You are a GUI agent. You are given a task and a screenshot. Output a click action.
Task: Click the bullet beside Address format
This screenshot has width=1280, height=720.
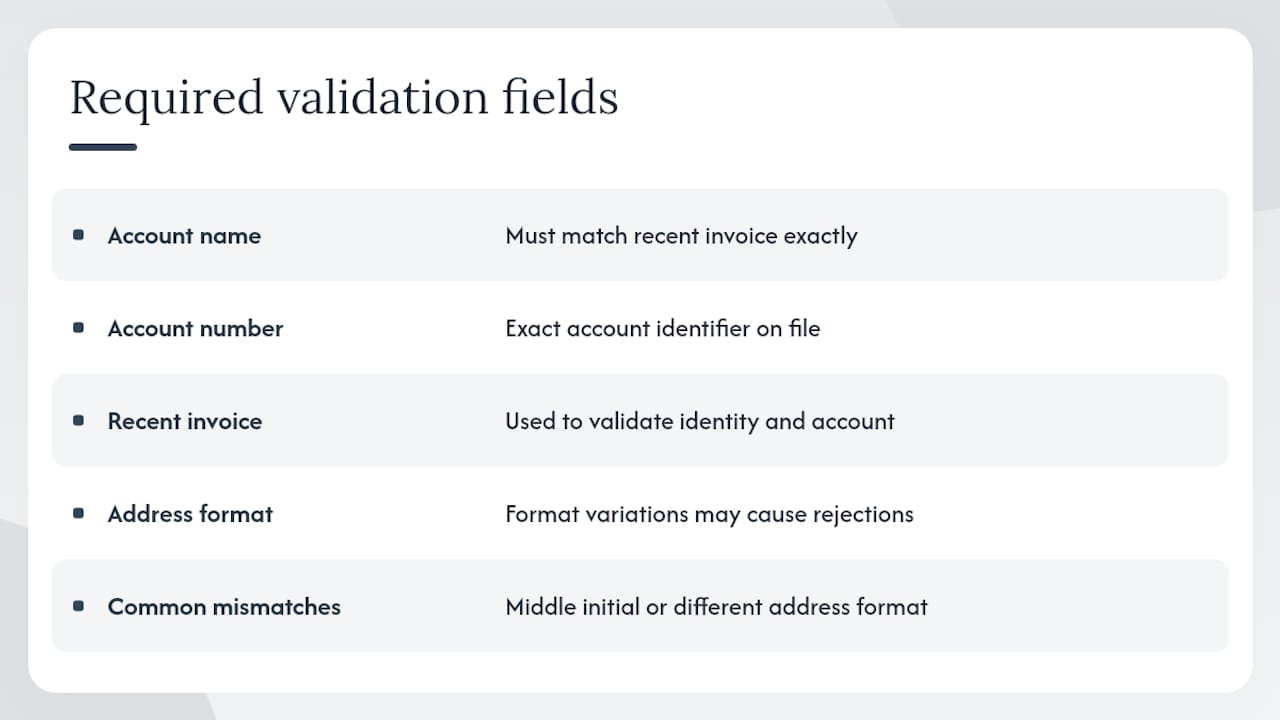79,513
